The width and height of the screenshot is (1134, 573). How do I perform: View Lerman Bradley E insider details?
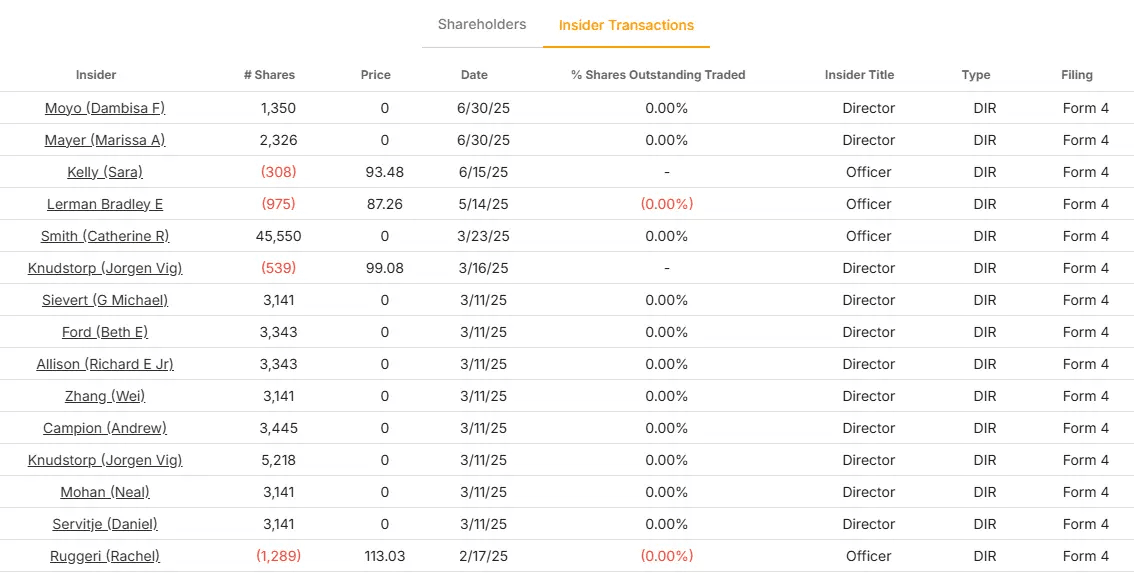(x=105, y=204)
